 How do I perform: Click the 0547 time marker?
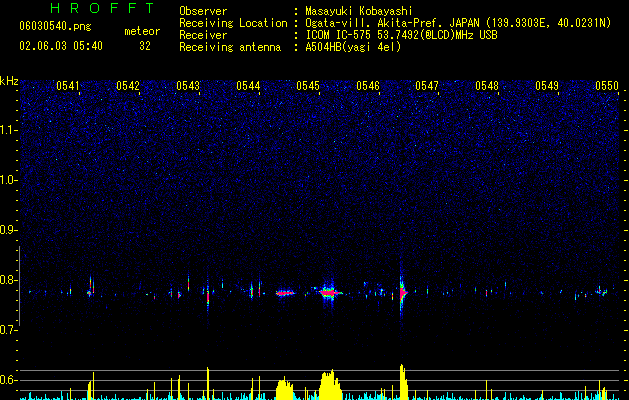pyautogui.click(x=427, y=86)
